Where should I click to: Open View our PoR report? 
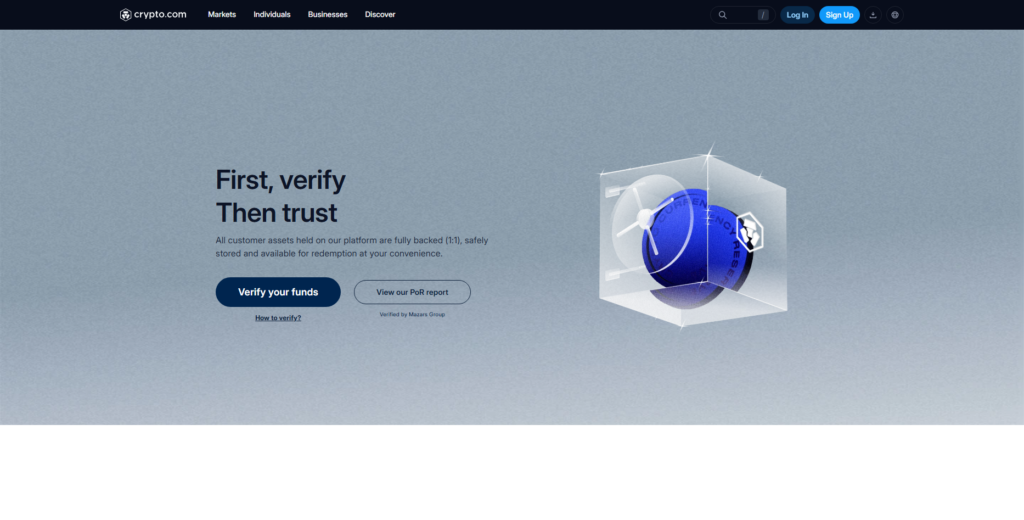coord(412,292)
